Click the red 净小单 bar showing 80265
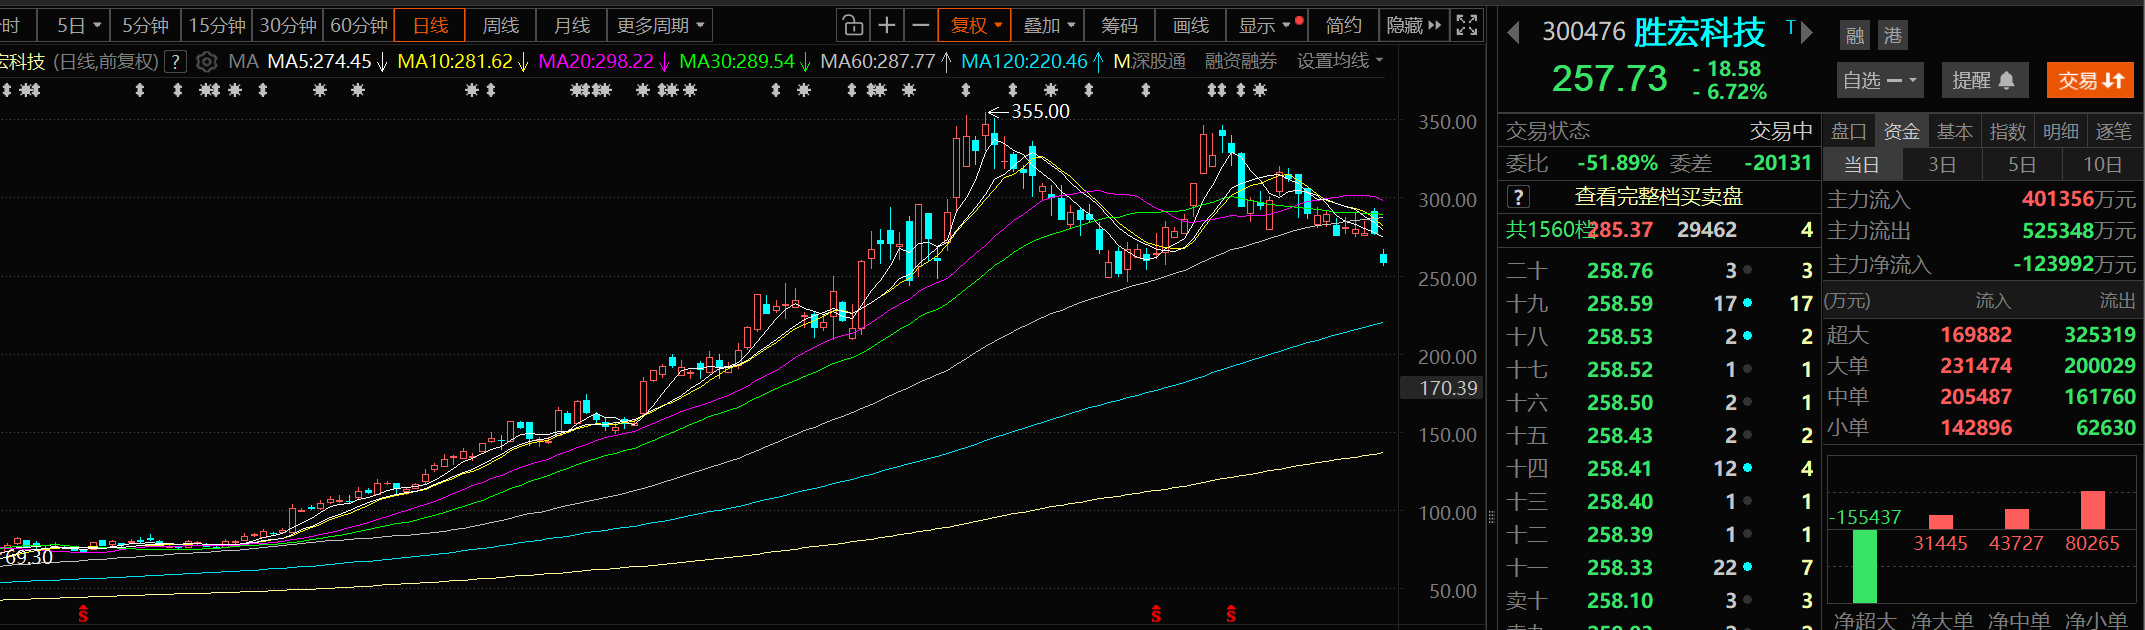The image size is (2145, 630). pos(2092,510)
